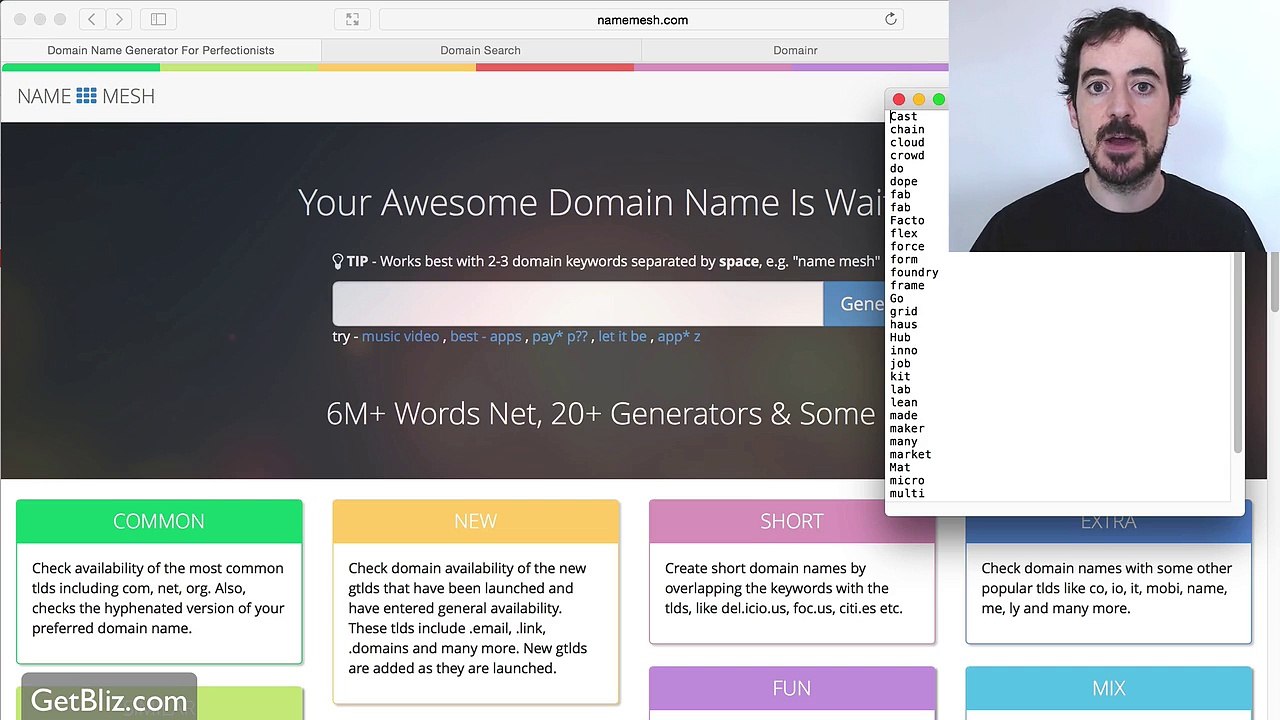The width and height of the screenshot is (1280, 720).
Task: Click the word 'kit' in text window
Action: coord(900,376)
